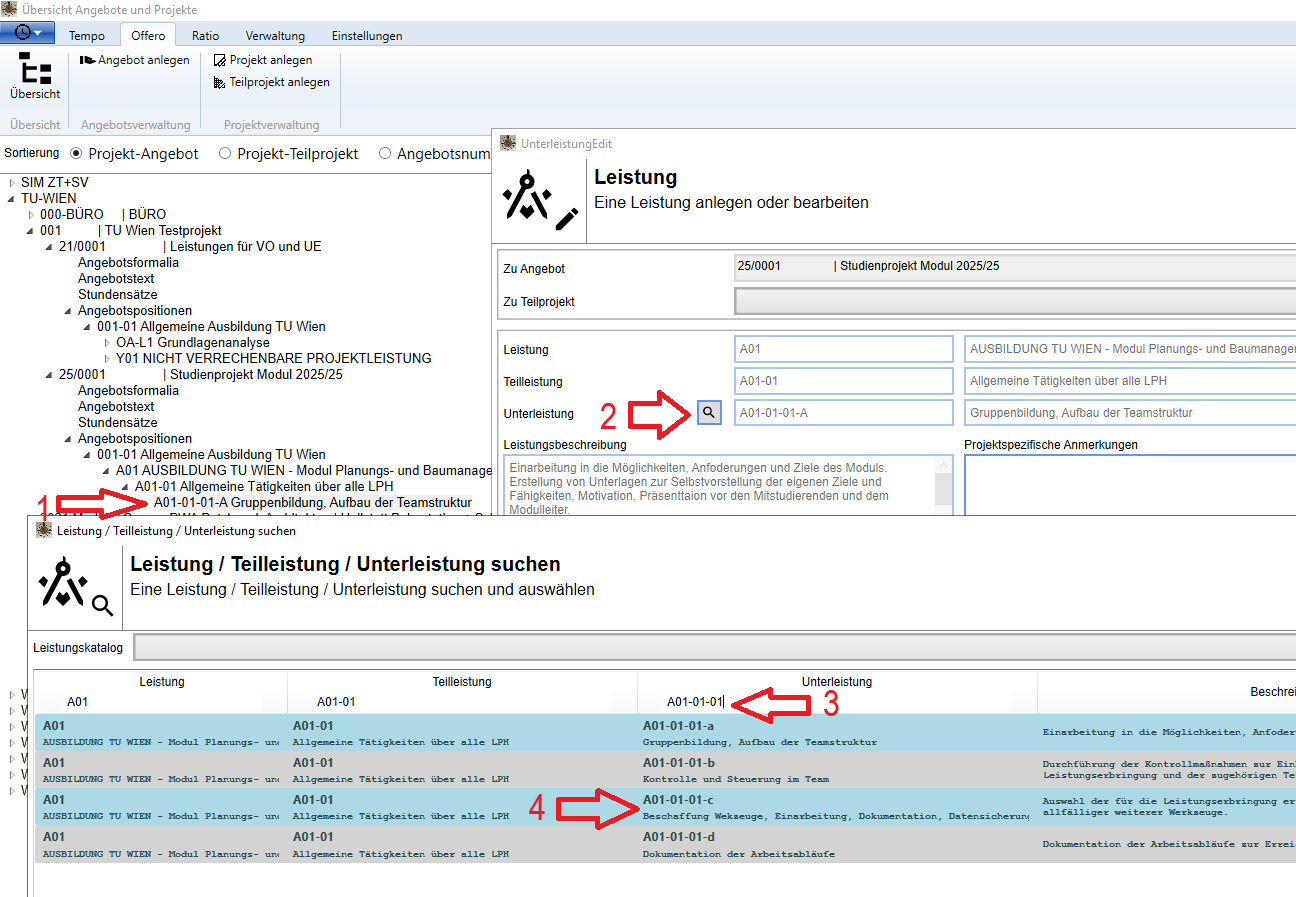
Task: Collapse the TU-WIEN tree node
Action: point(12,199)
